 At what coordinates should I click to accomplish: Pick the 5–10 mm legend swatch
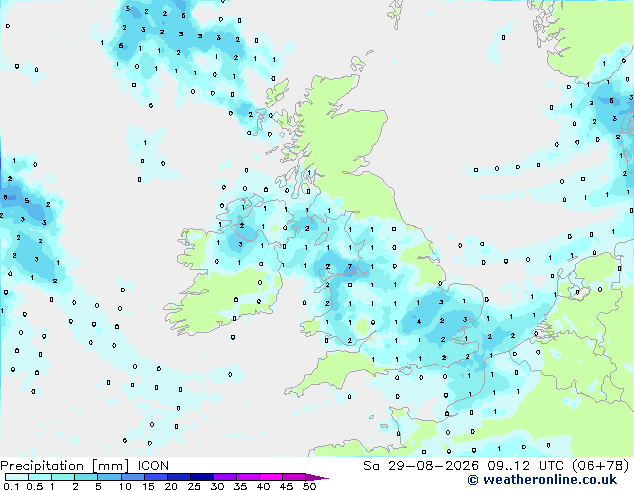click(x=109, y=477)
